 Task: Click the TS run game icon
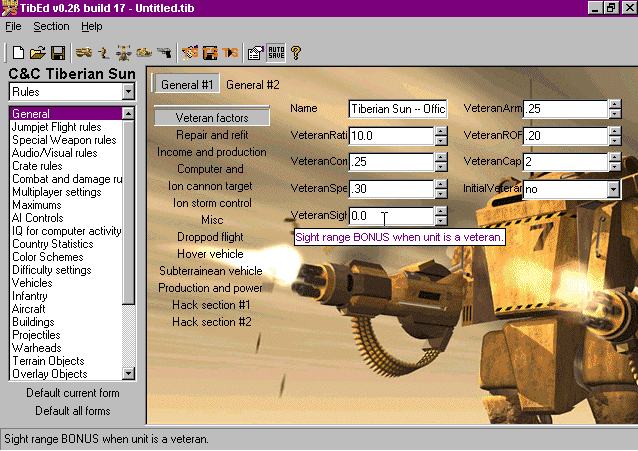point(230,53)
